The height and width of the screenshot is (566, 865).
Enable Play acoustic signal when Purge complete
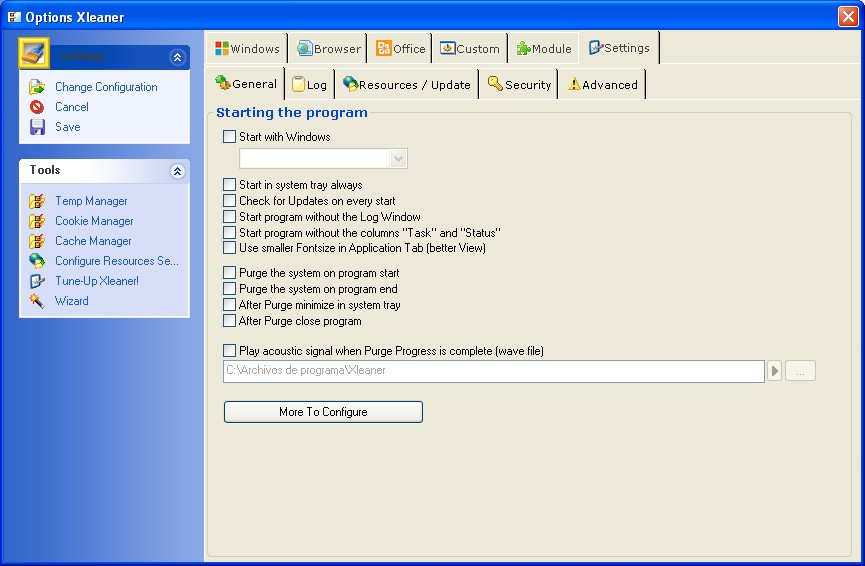[229, 351]
